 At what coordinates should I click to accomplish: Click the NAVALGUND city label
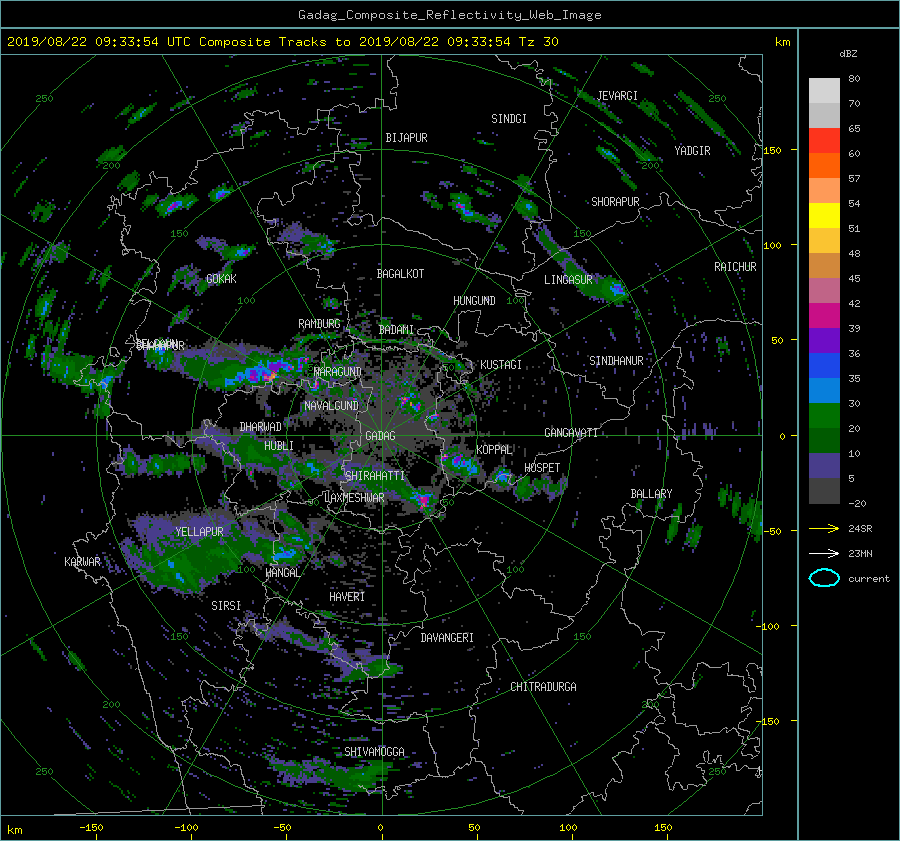coord(331,406)
